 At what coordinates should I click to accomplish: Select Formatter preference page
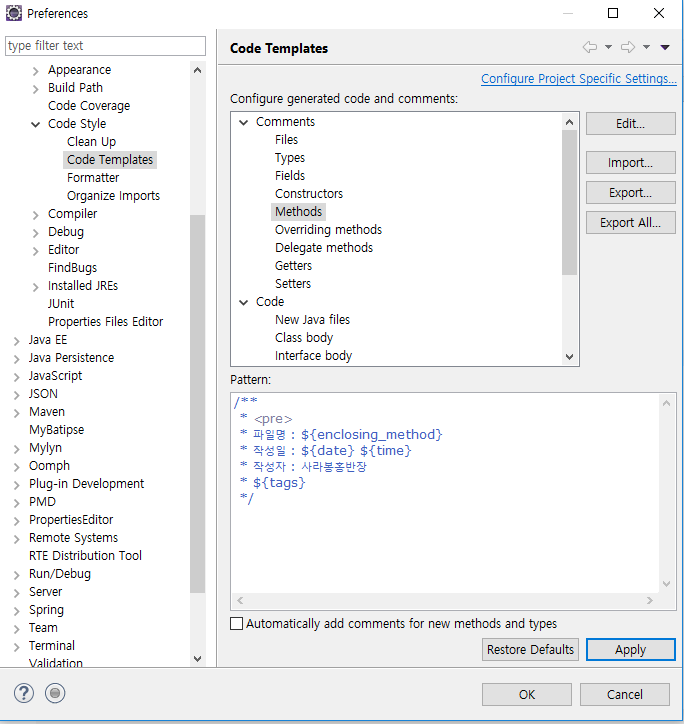pos(93,178)
